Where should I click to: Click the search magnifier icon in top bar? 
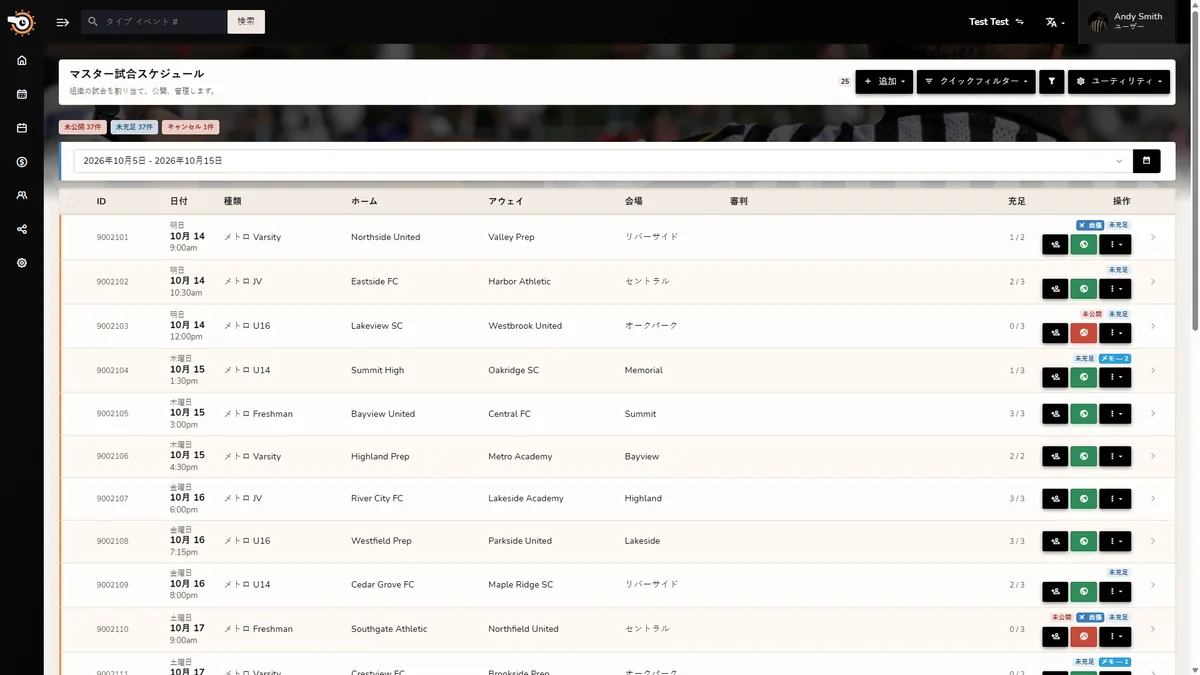[x=93, y=21]
